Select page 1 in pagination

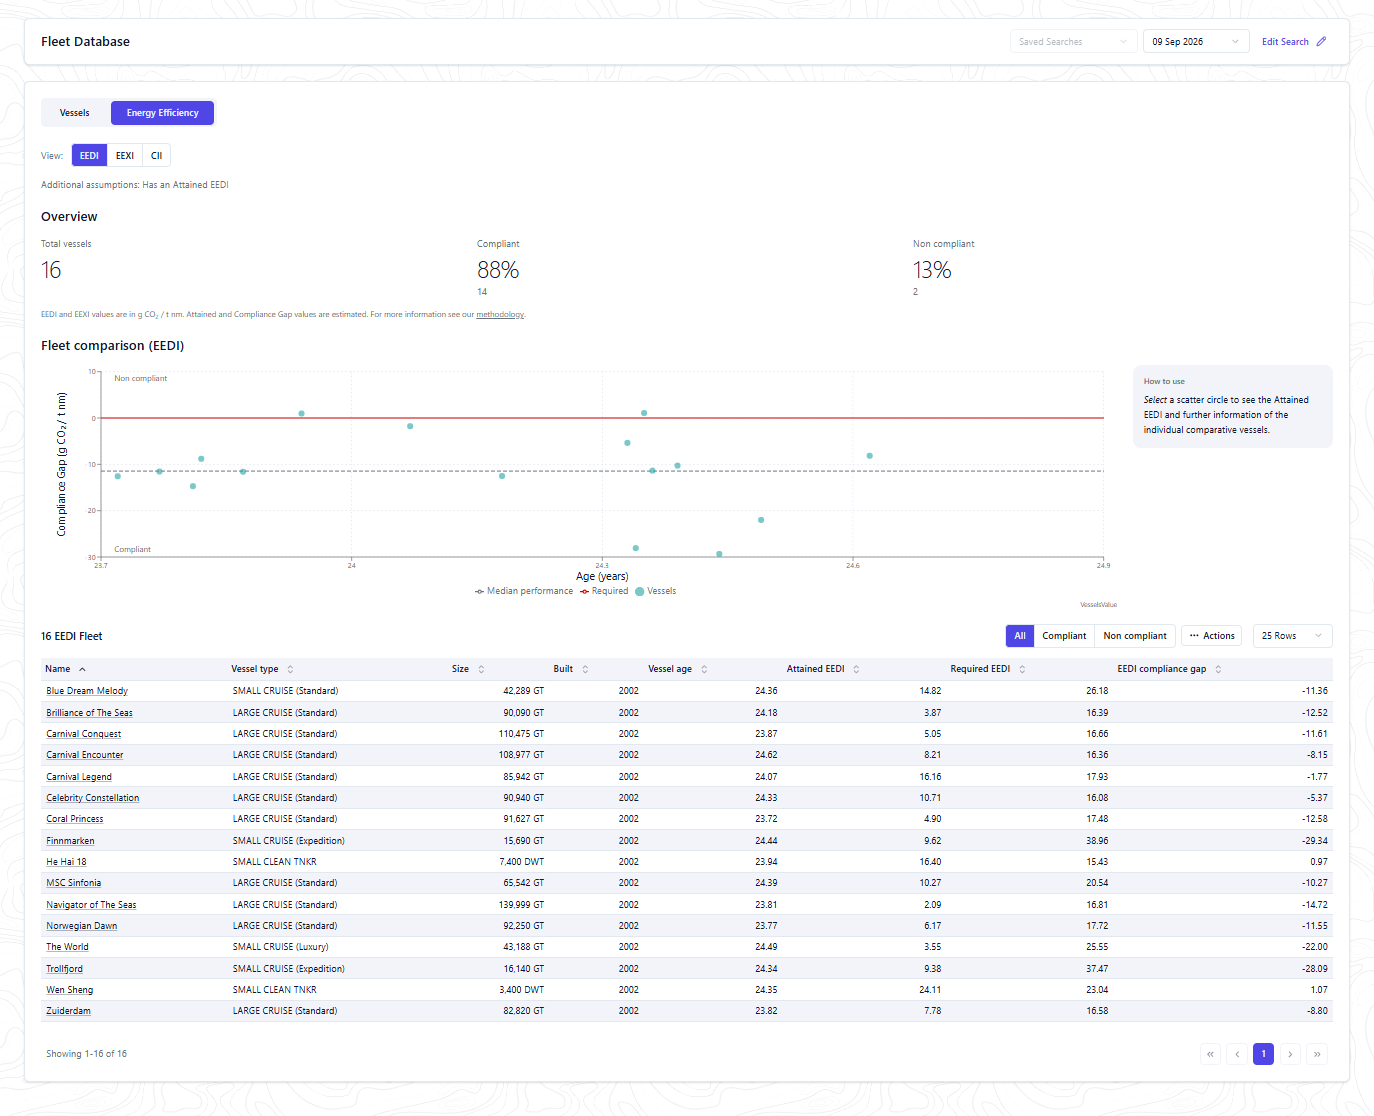(x=1264, y=1054)
